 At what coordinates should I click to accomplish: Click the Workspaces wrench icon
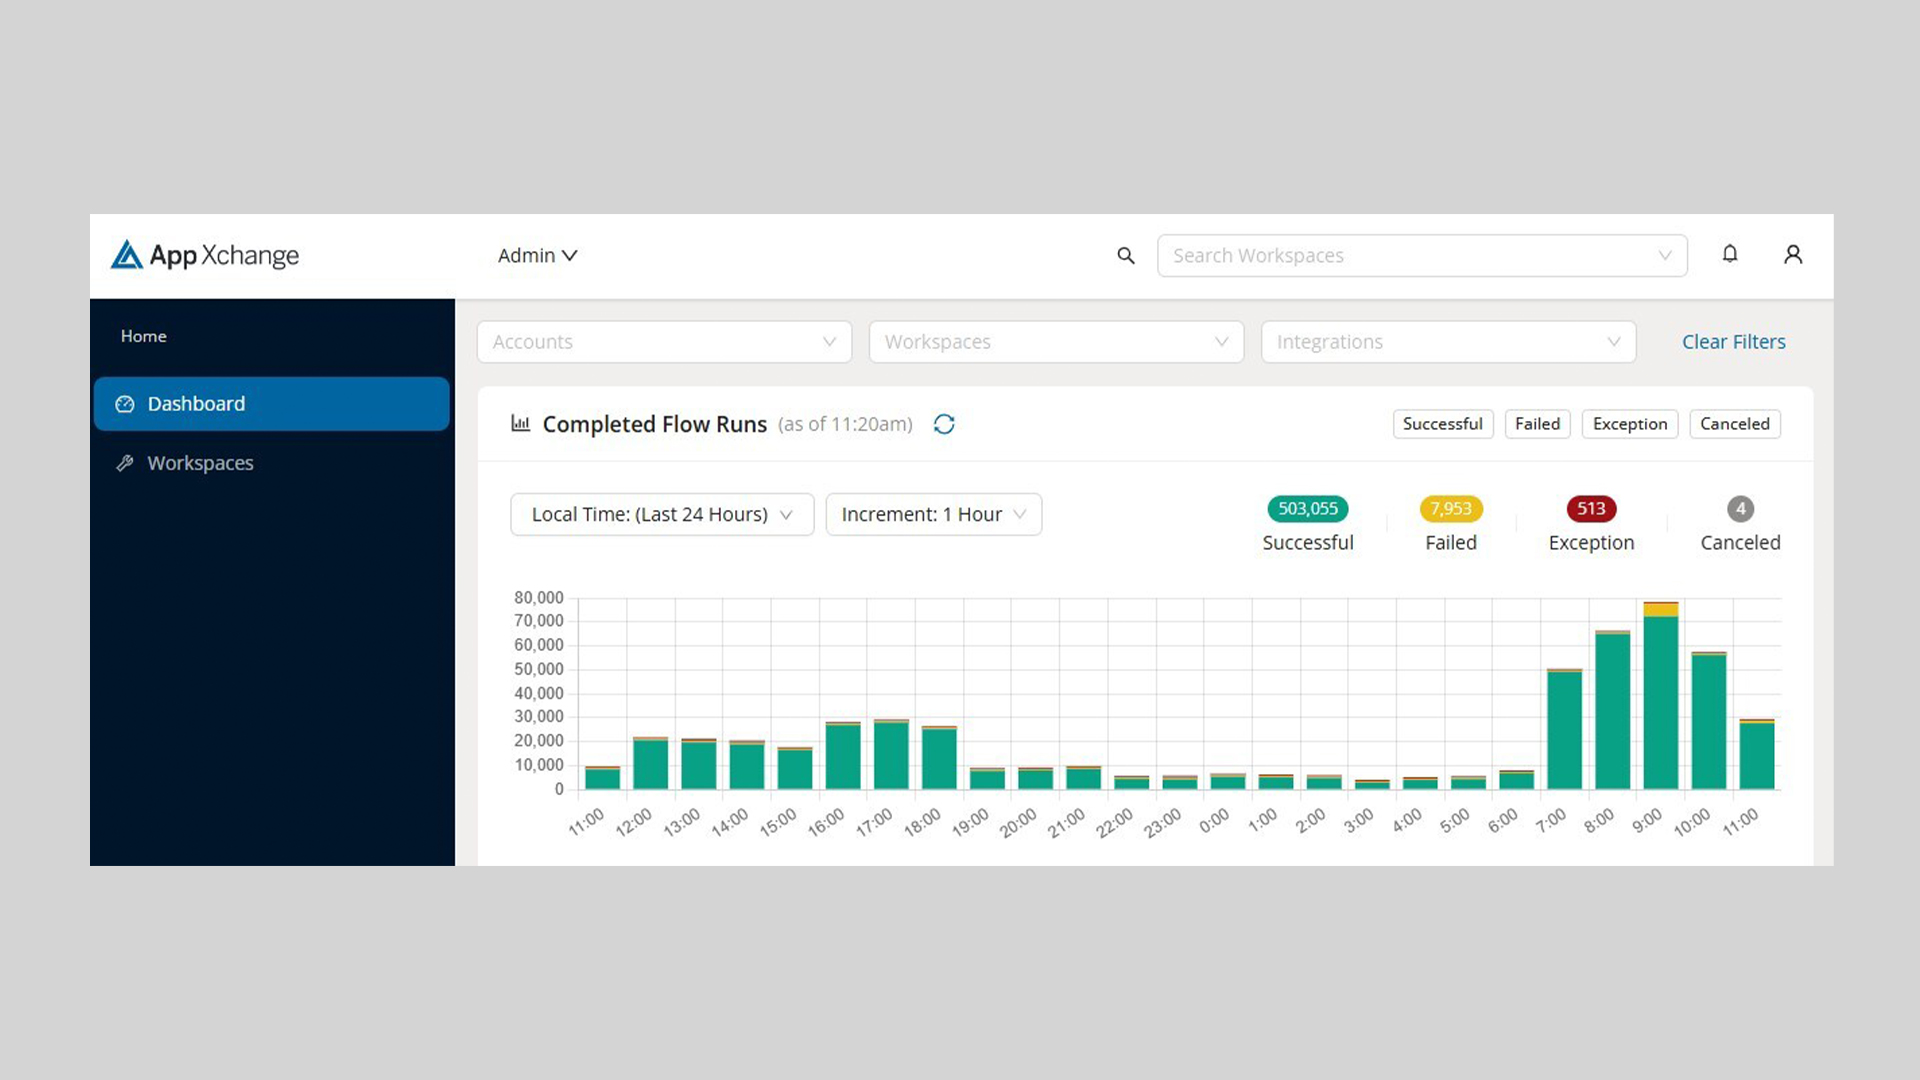[x=125, y=463]
